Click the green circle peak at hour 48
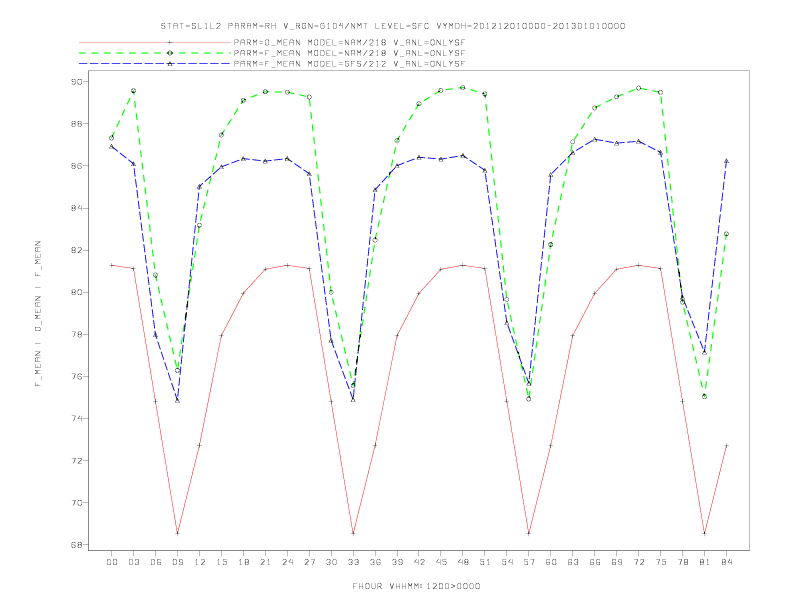 click(463, 87)
